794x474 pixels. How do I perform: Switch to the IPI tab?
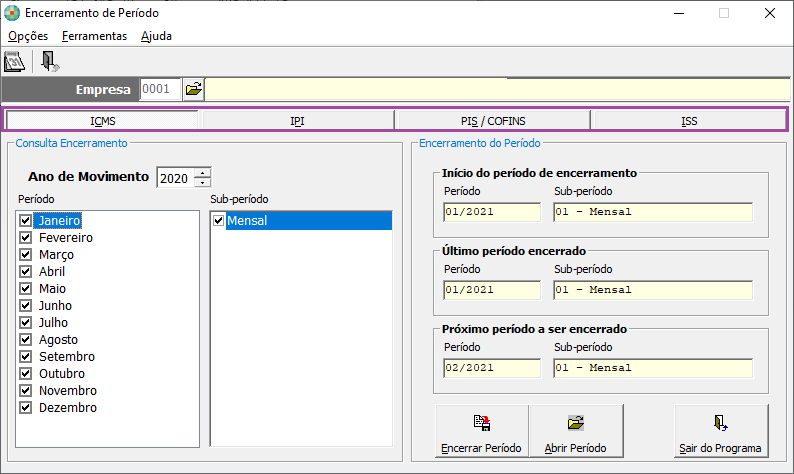tap(297, 121)
